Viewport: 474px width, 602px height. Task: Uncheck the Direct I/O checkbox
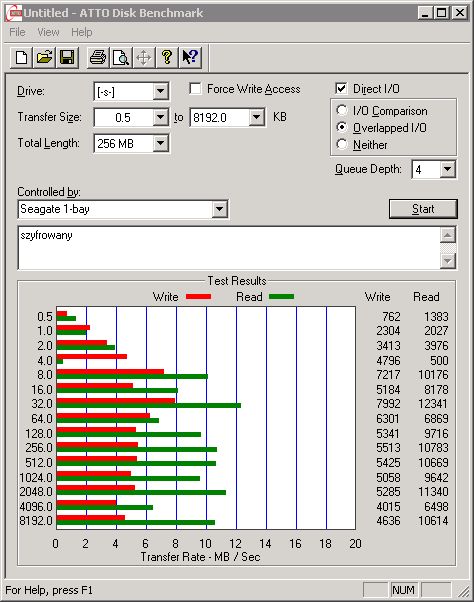341,89
